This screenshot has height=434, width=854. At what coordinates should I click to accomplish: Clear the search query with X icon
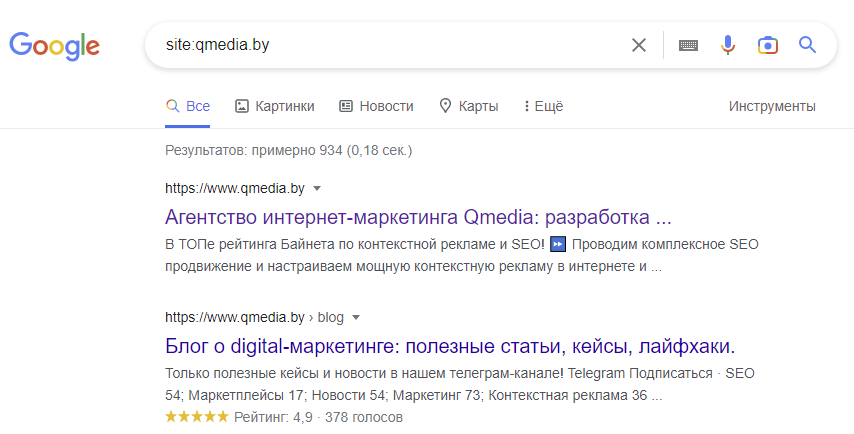(639, 45)
